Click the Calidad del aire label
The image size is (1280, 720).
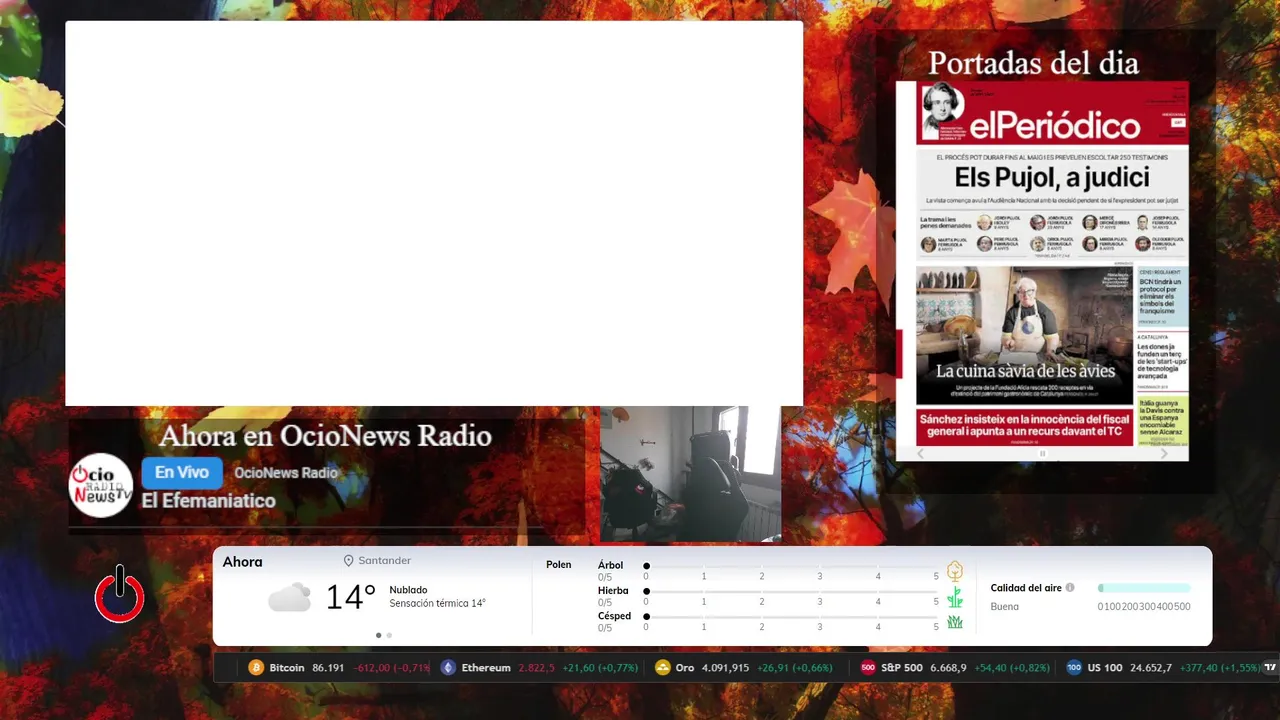pyautogui.click(x=1026, y=588)
